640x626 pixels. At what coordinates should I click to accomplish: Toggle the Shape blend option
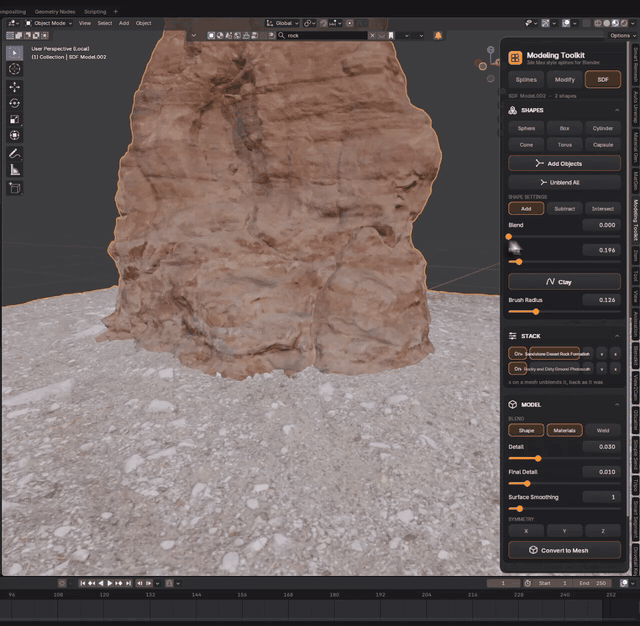tap(526, 431)
